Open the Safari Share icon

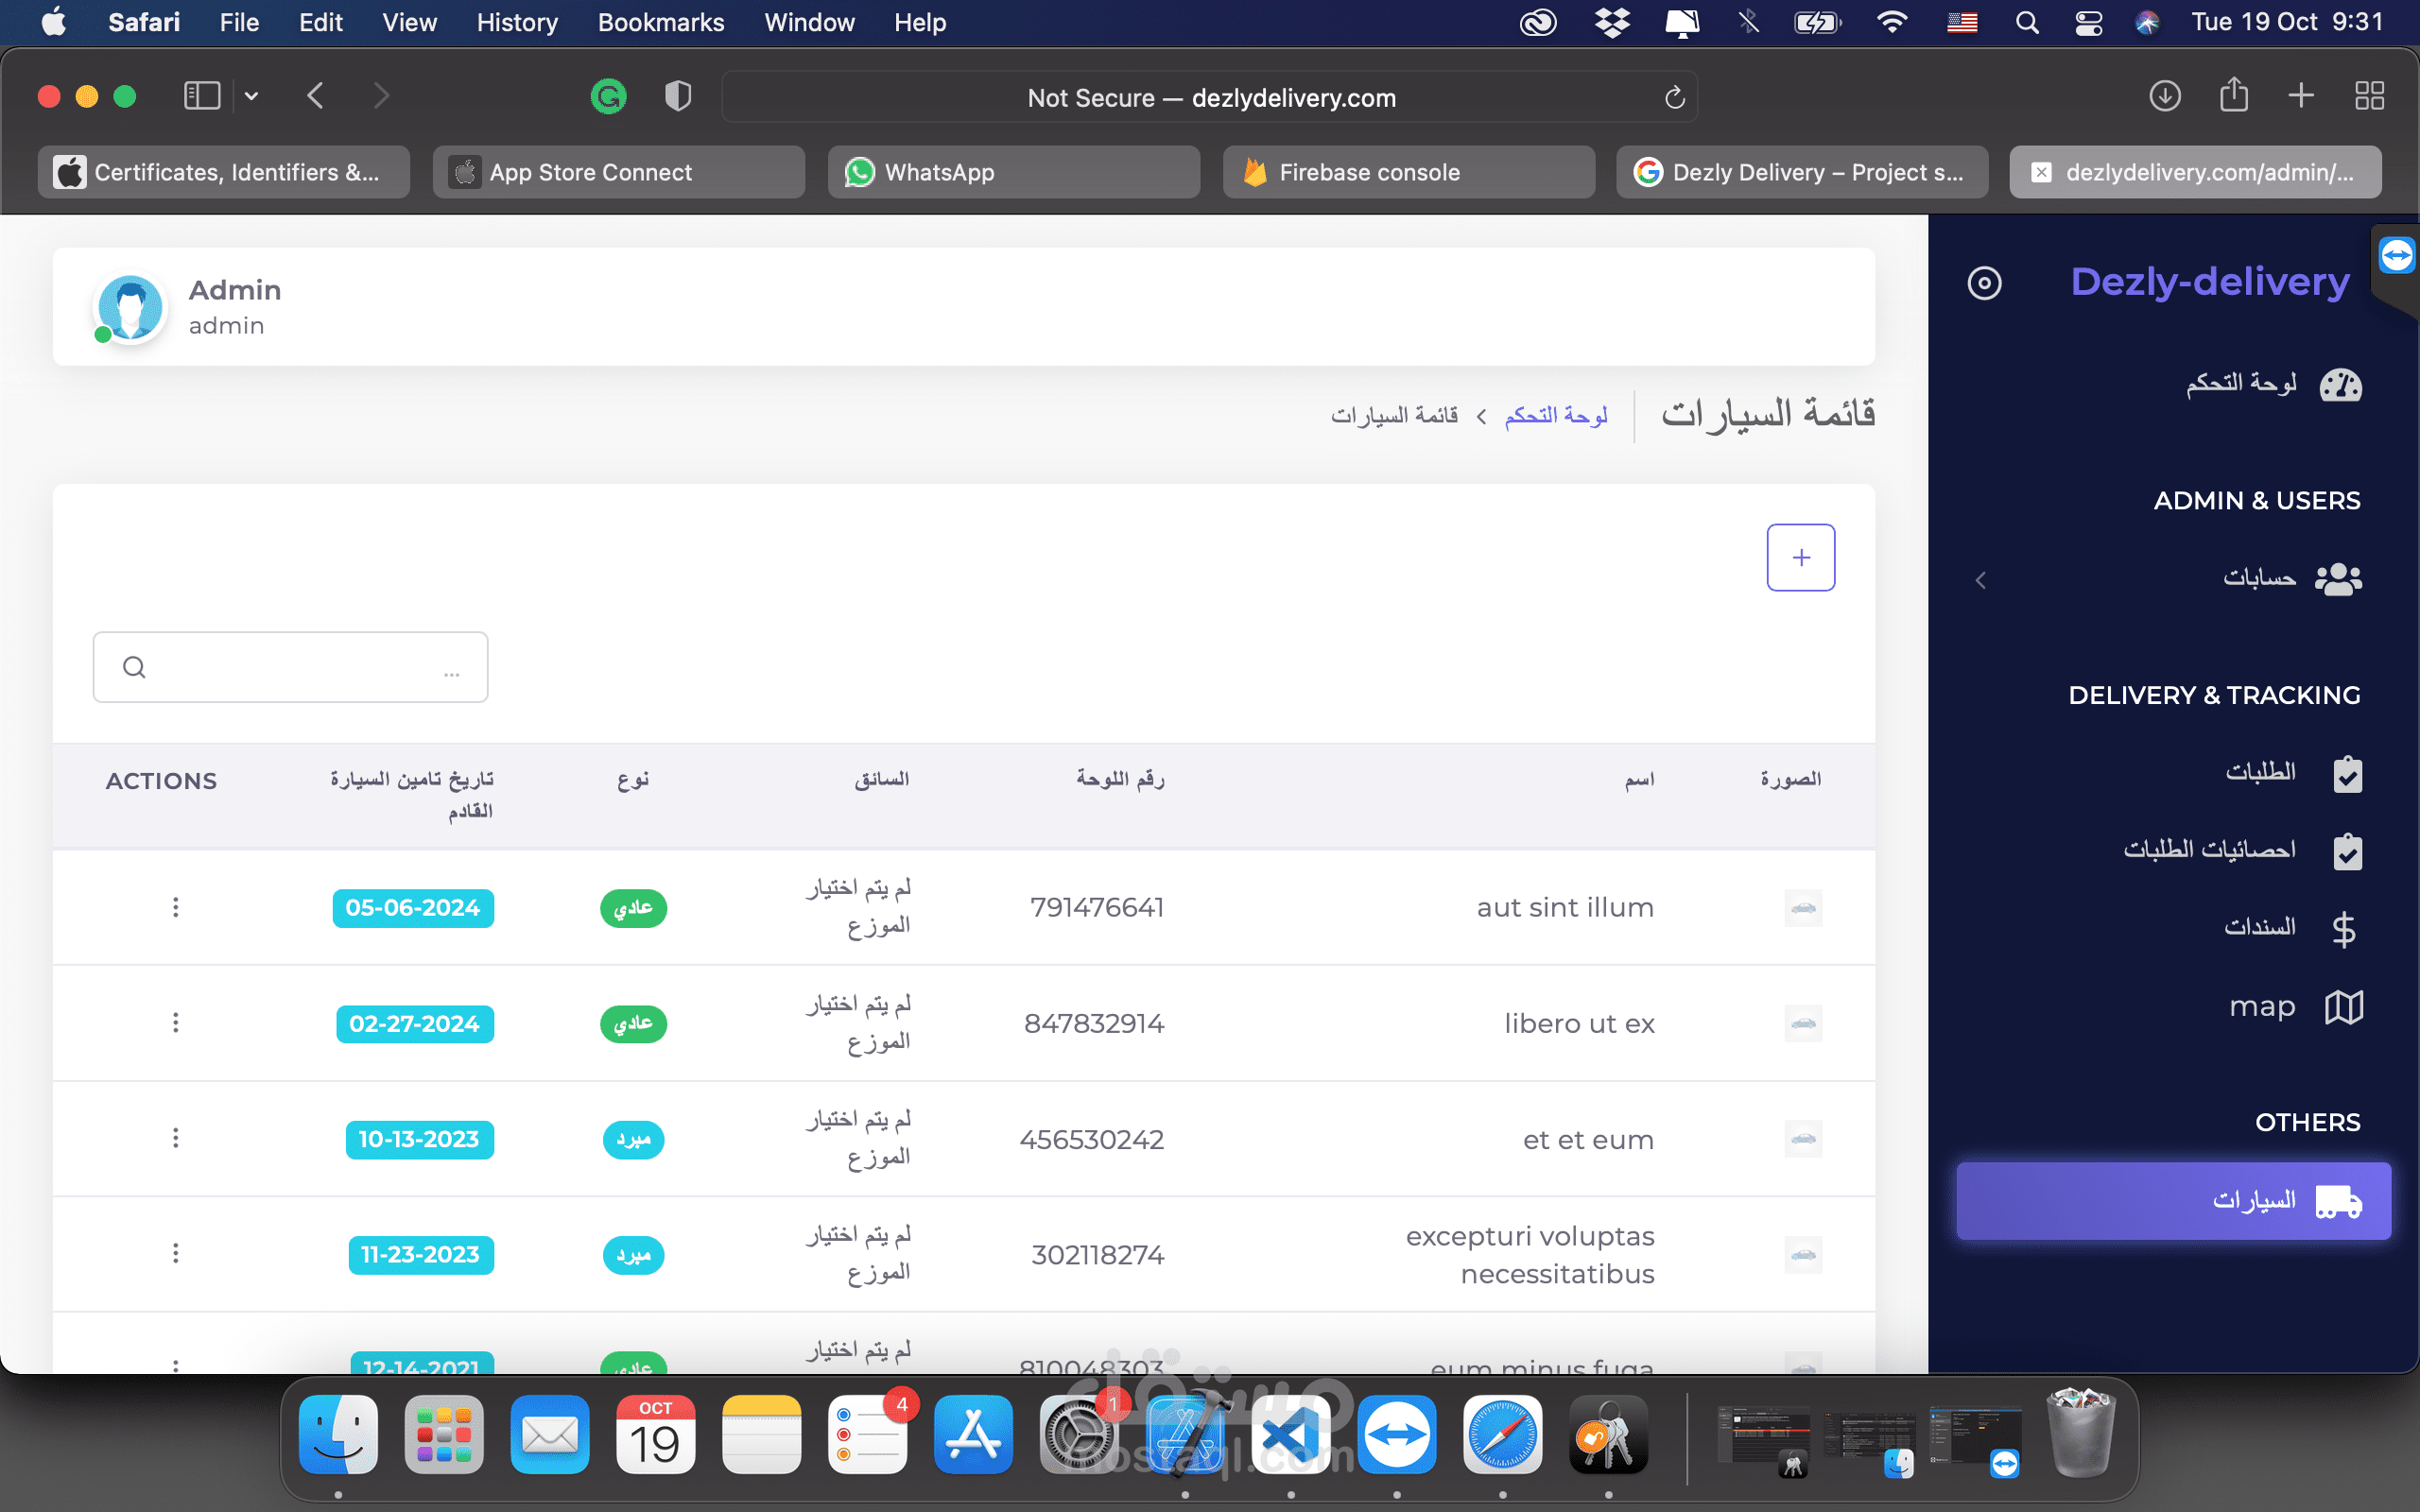point(2233,96)
